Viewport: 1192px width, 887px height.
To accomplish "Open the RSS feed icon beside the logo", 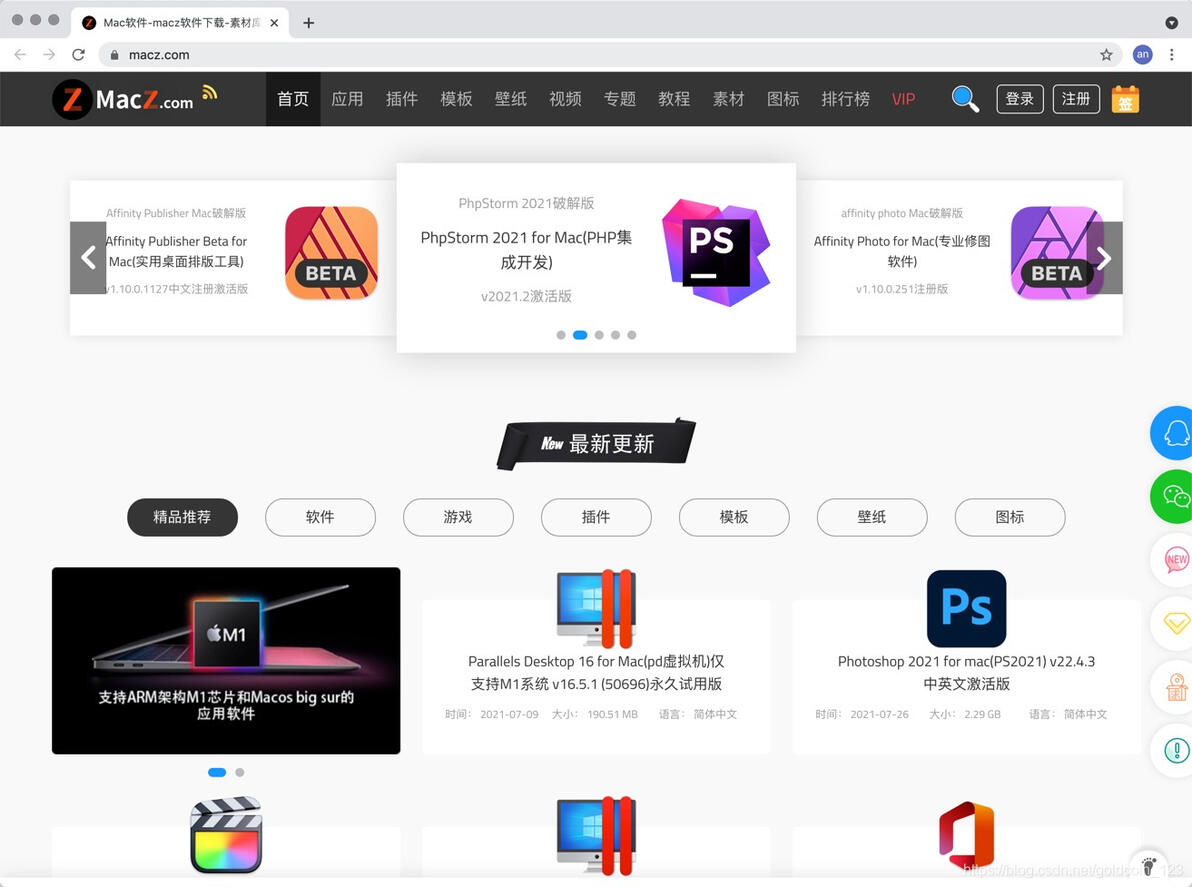I will pos(210,93).
